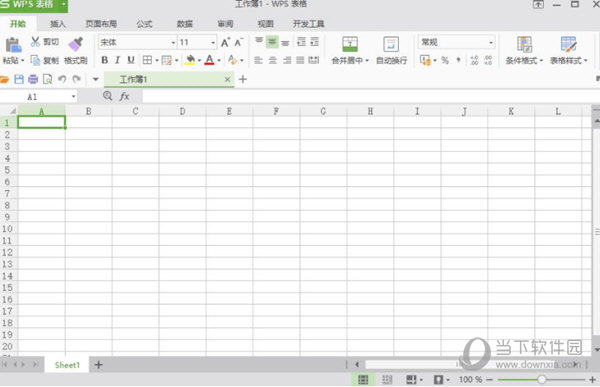The height and width of the screenshot is (387, 600).
Task: Open the fill color dropdown arrow
Action: pyautogui.click(x=199, y=60)
